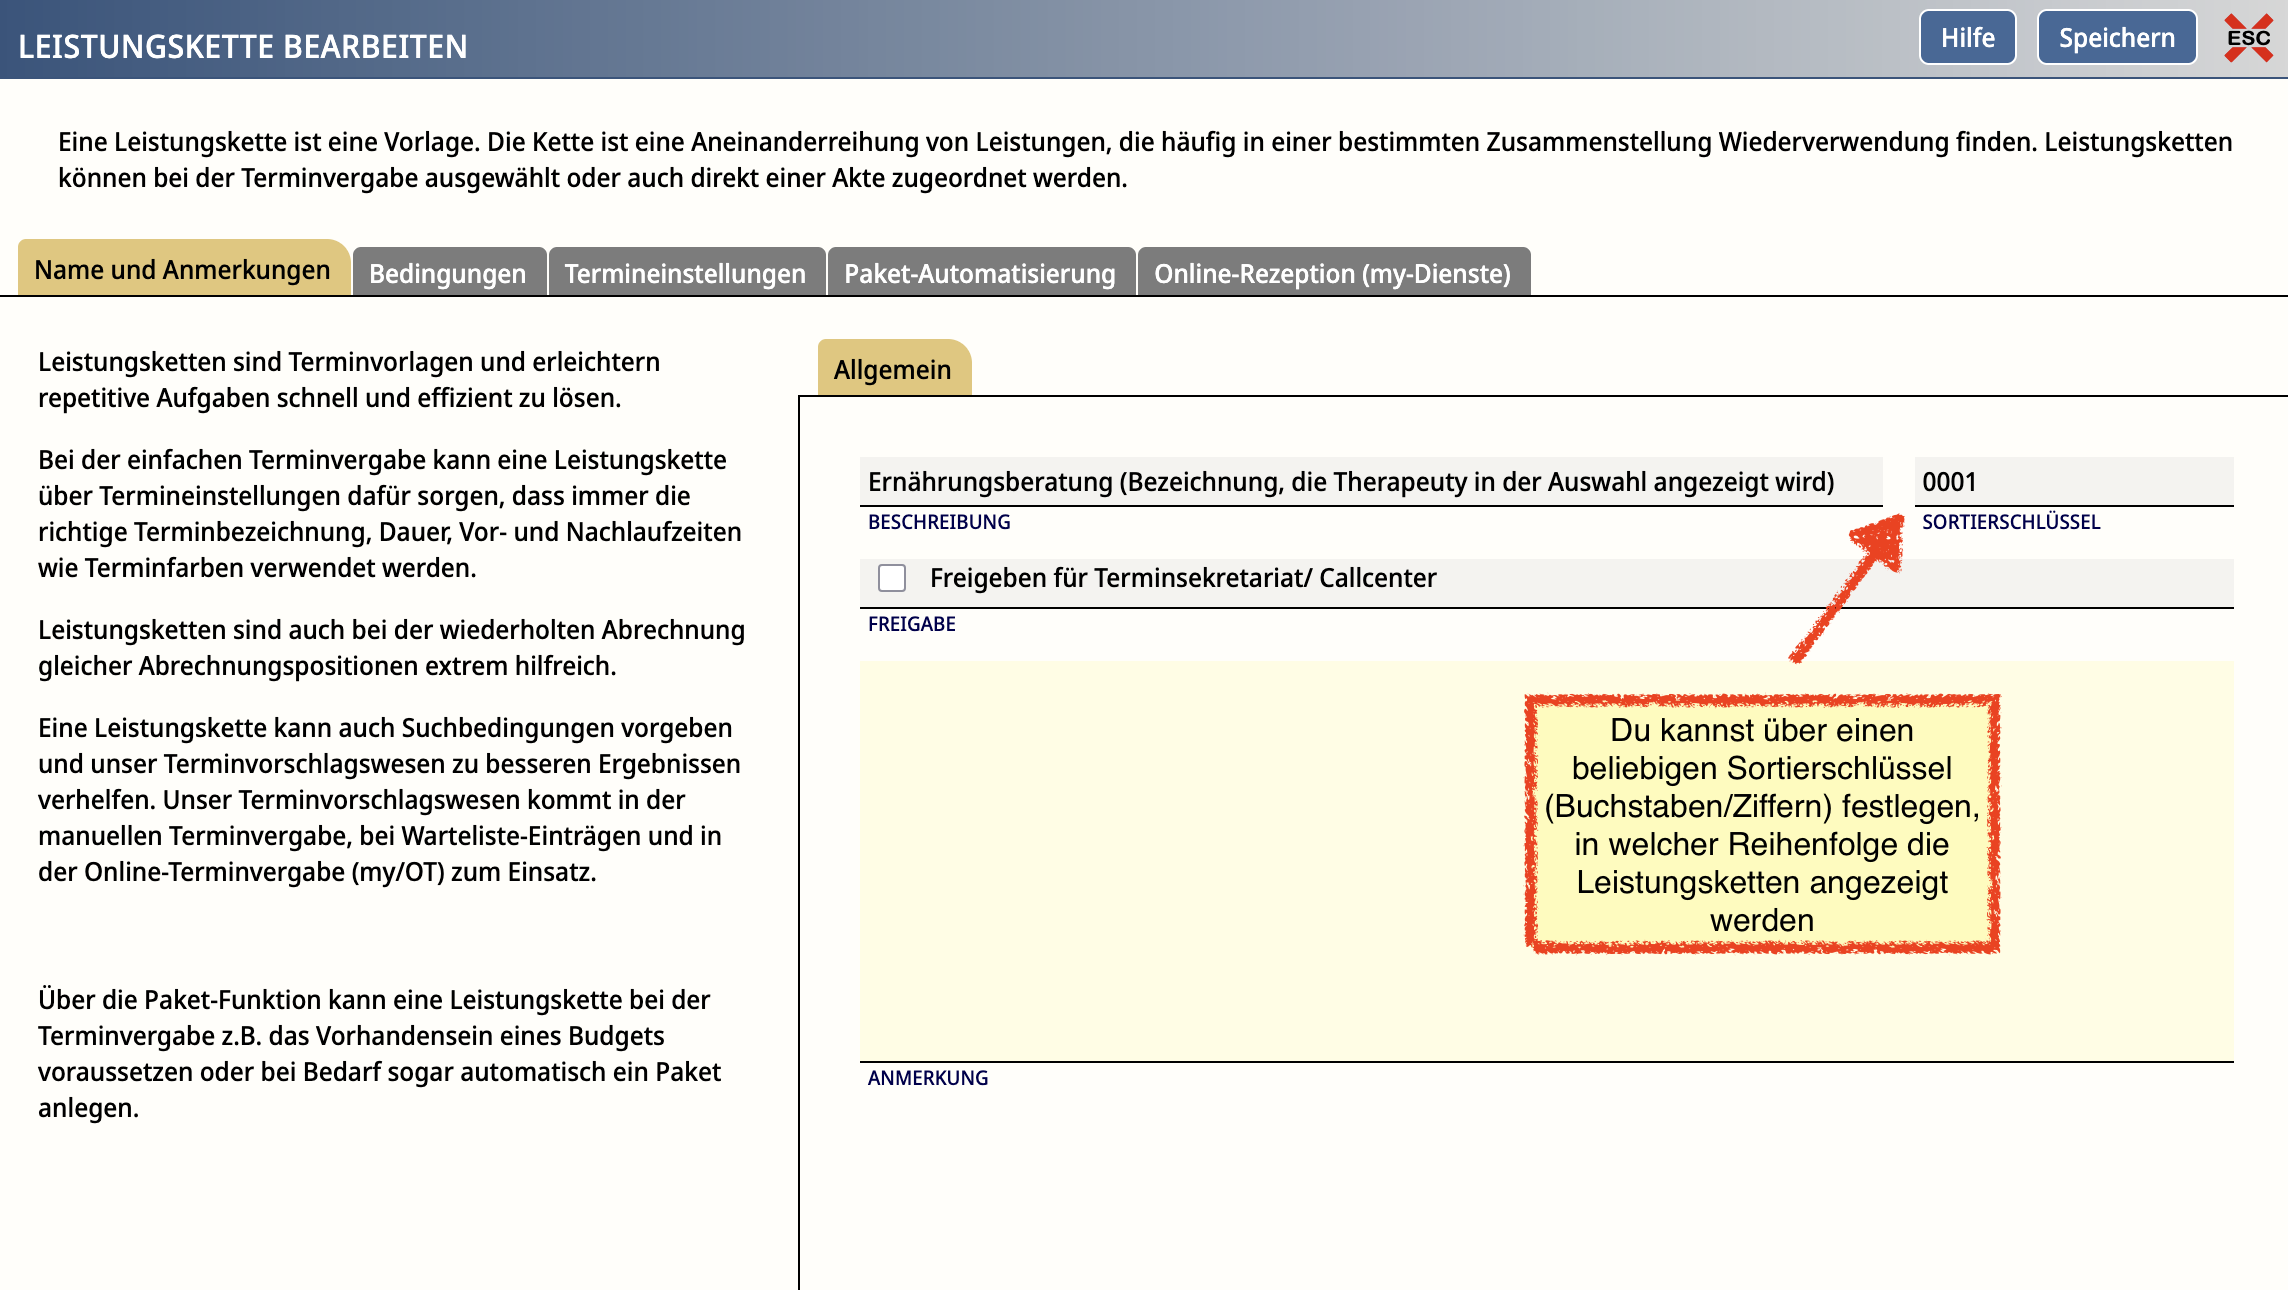
Task: Click the ANMERKUNG field label
Action: click(927, 1078)
